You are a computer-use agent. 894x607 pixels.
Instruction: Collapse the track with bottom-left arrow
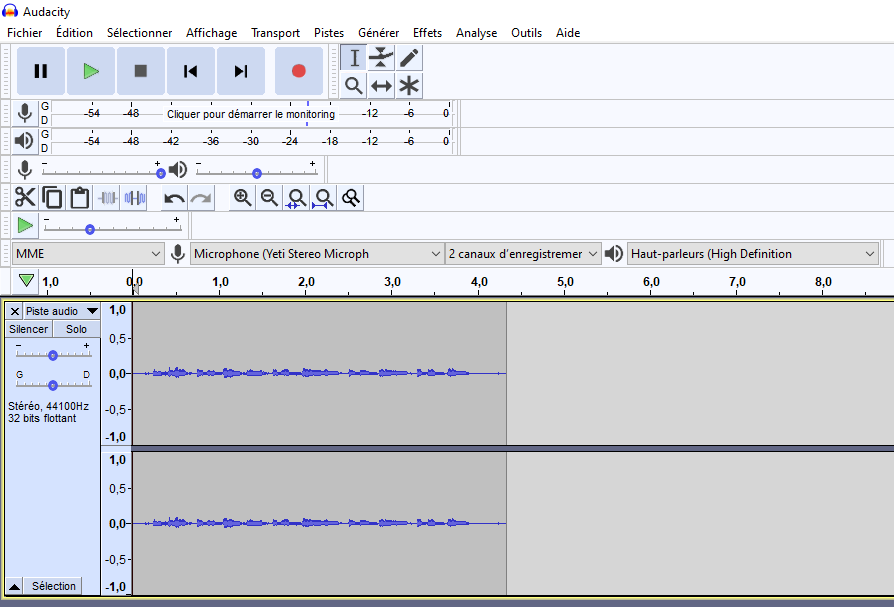pyautogui.click(x=14, y=586)
